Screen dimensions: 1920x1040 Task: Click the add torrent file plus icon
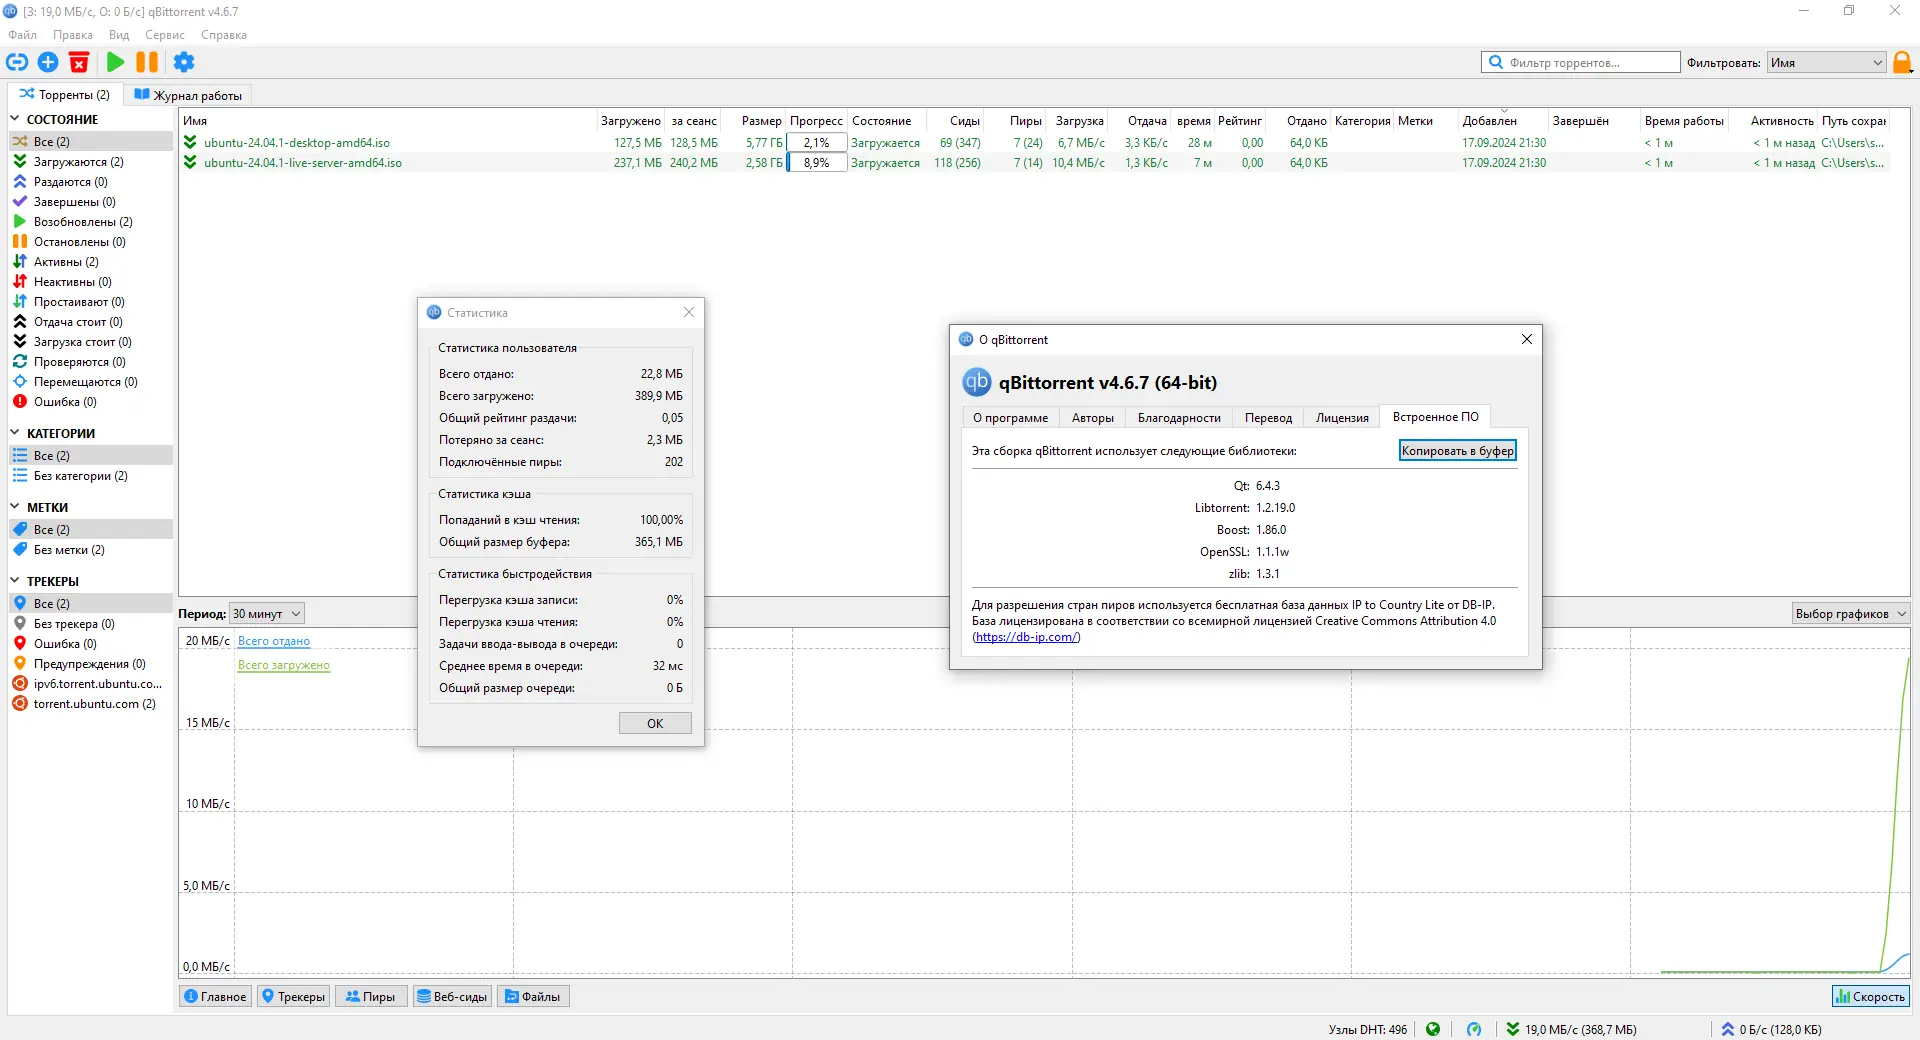point(48,62)
